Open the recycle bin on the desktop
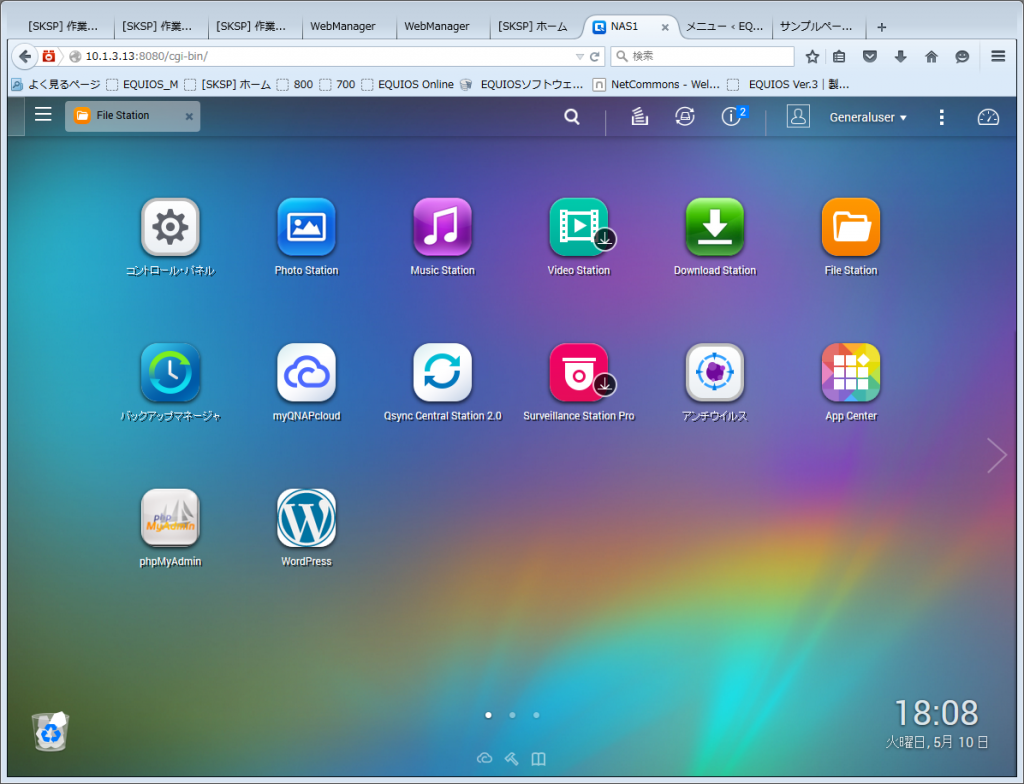Viewport: 1024px width, 784px height. click(x=50, y=731)
